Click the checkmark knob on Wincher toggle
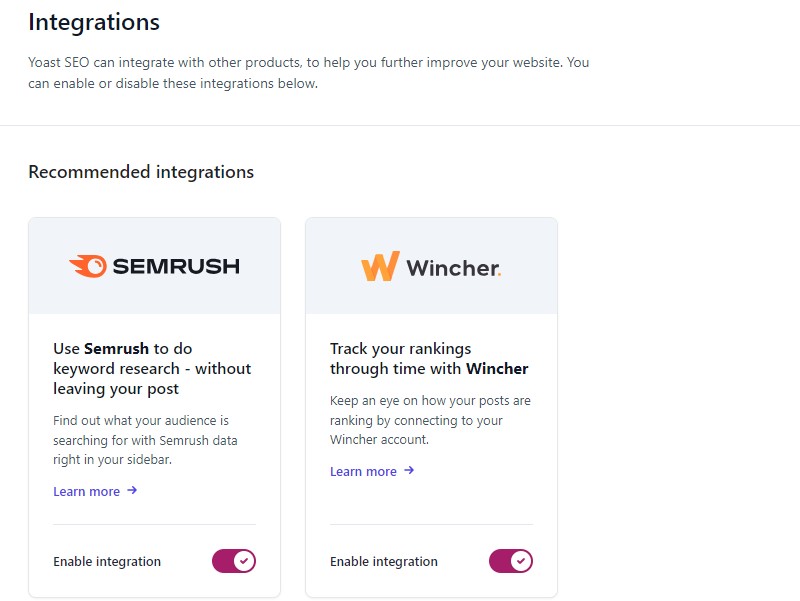Screen dimensions: 800x601 (x=521, y=561)
